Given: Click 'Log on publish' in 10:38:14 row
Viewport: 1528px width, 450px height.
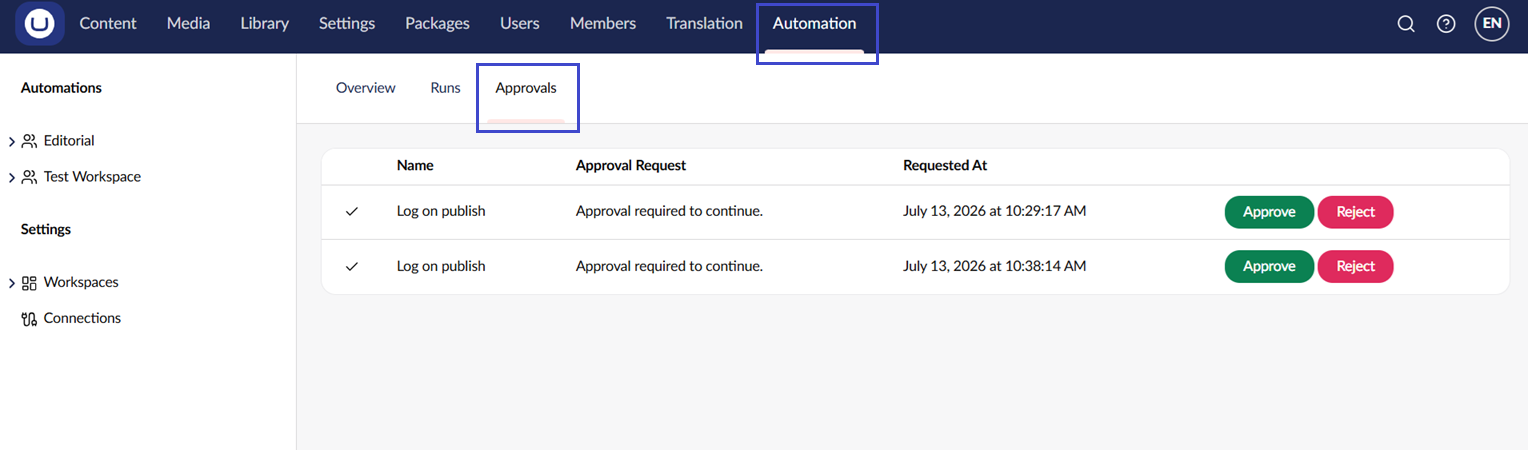Looking at the screenshot, I should [x=441, y=267].
